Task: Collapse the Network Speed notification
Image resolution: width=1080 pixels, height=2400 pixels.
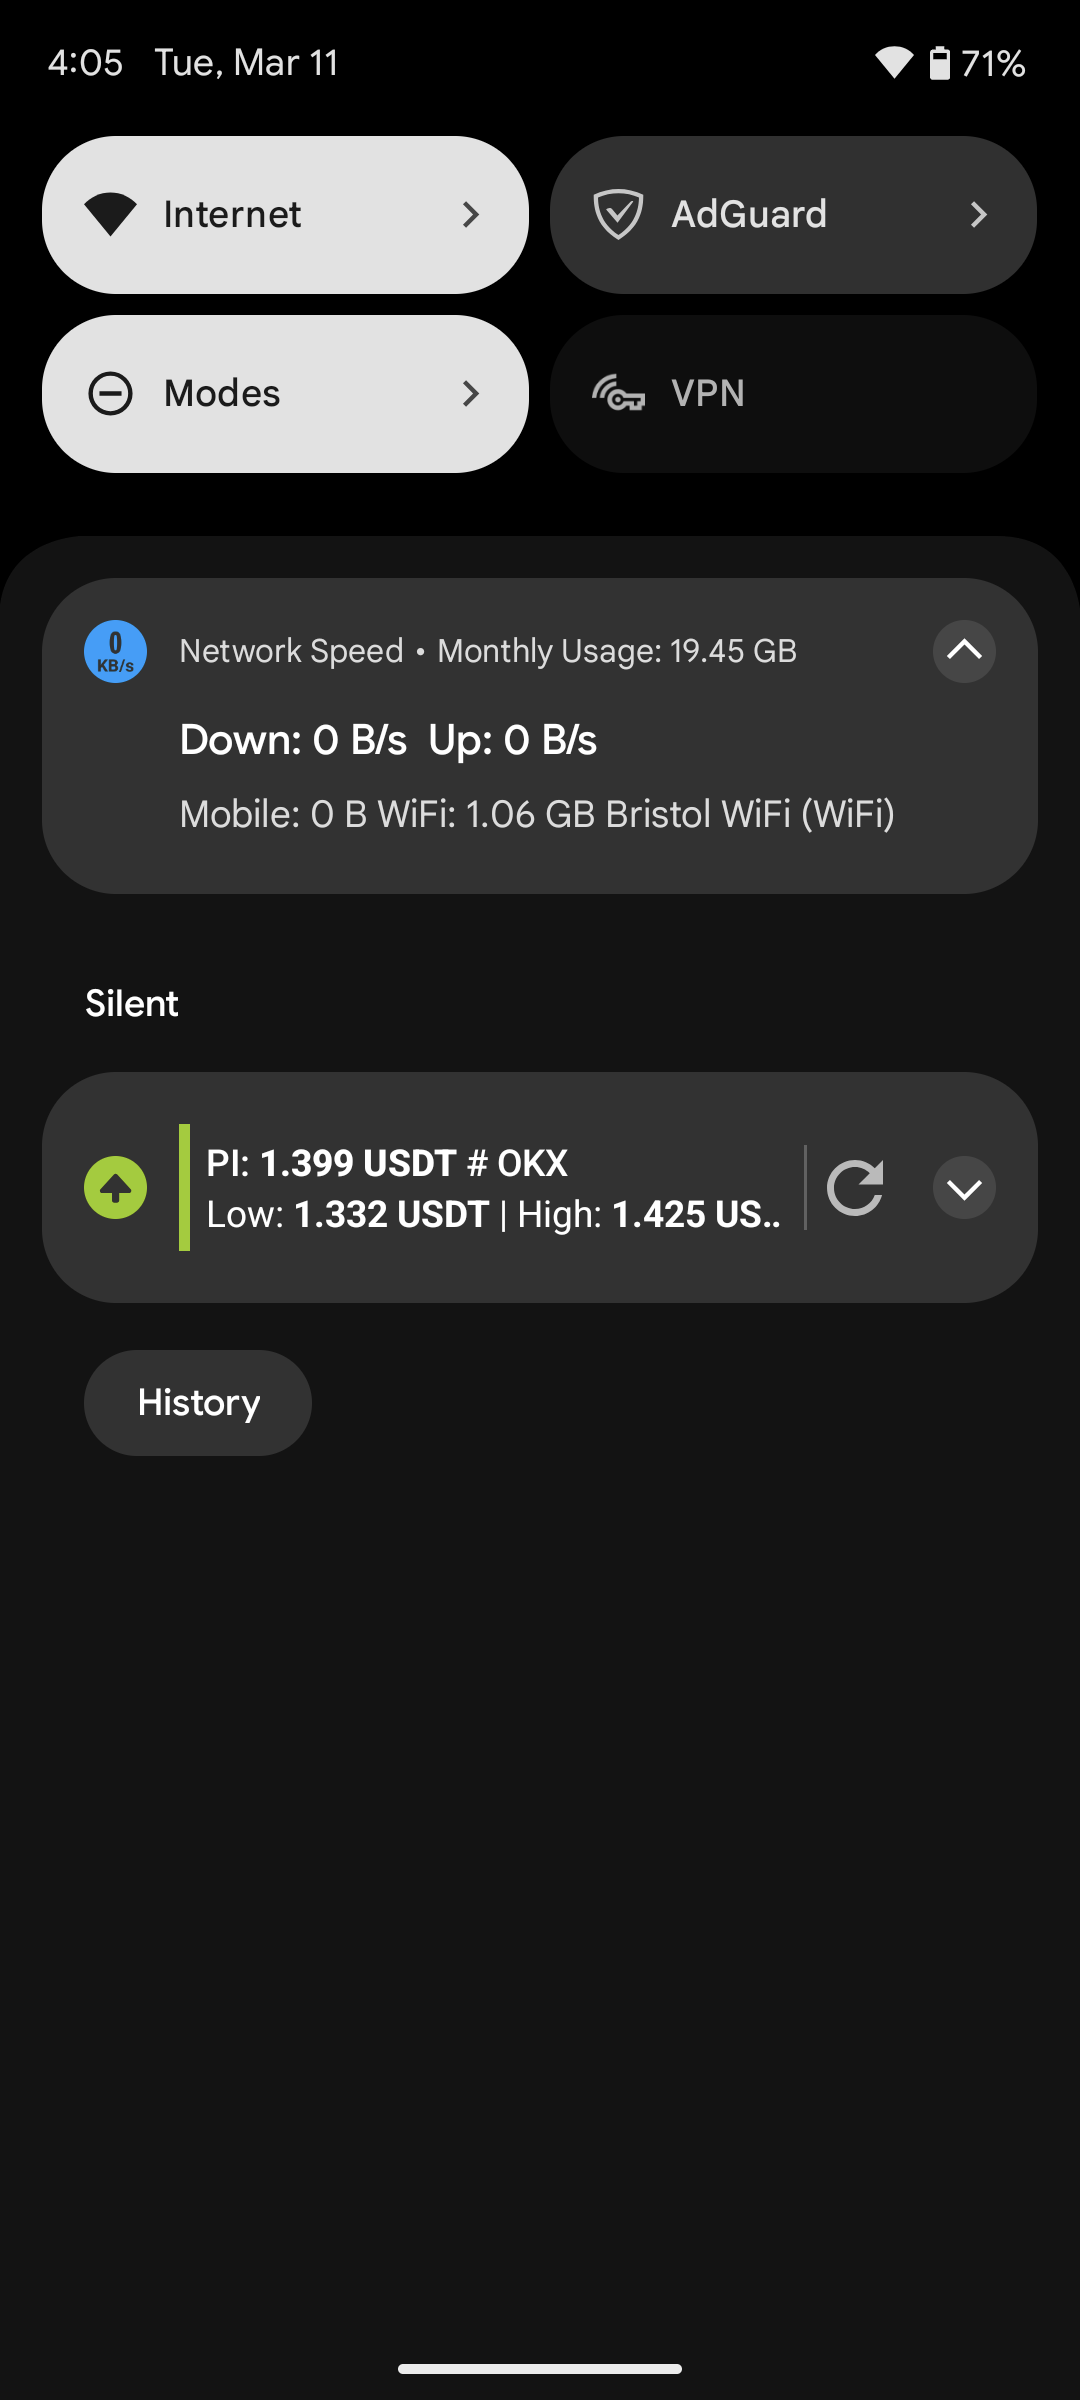Action: 964,652
